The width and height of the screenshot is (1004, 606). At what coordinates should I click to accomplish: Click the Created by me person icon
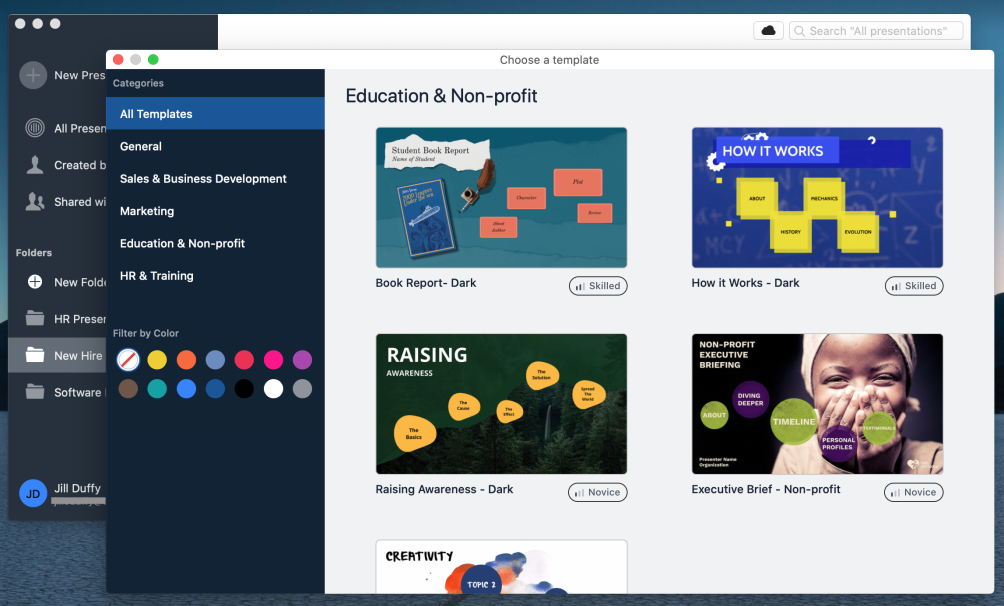pyautogui.click(x=35, y=165)
